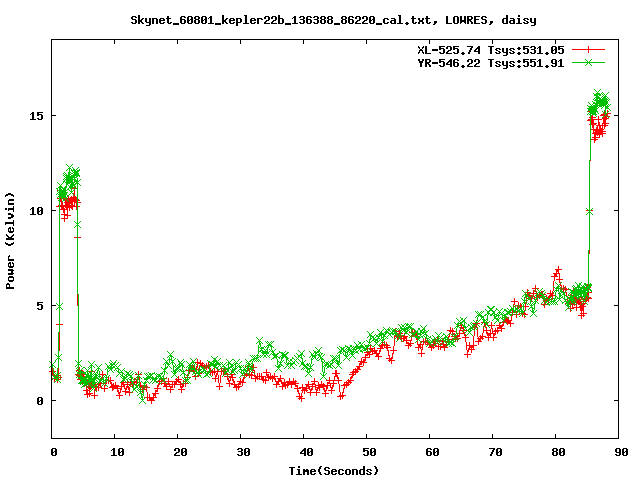The image size is (640, 480).
Task: Click x-axis tick label 30
Action: [243, 452]
